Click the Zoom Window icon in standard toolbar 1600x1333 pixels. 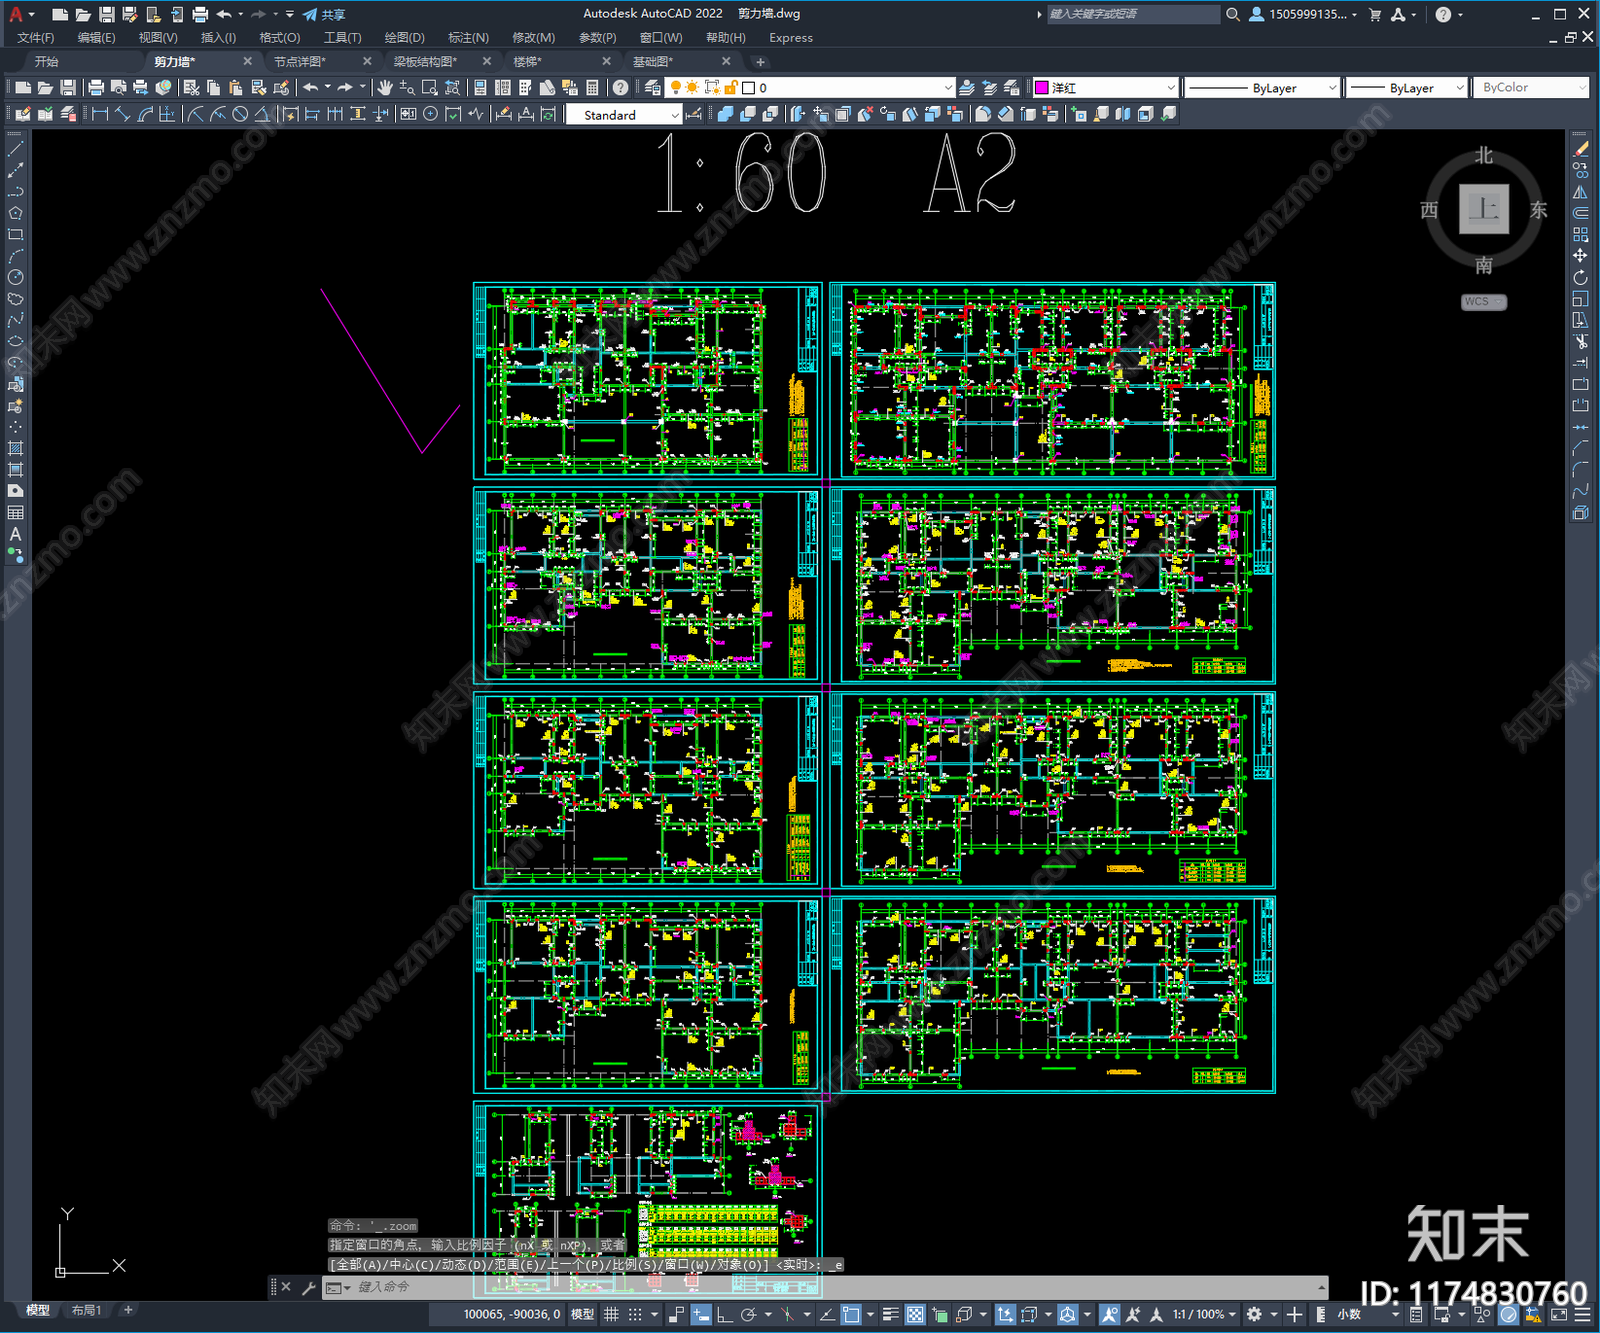click(430, 88)
